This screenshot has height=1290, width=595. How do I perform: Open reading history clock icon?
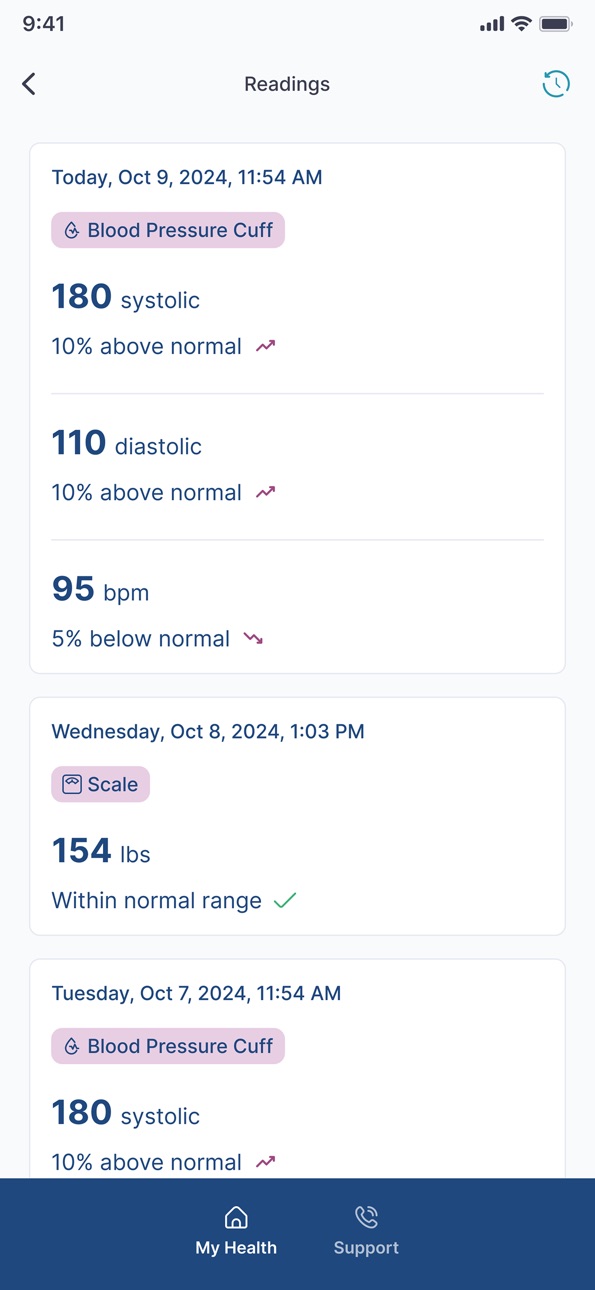point(556,84)
